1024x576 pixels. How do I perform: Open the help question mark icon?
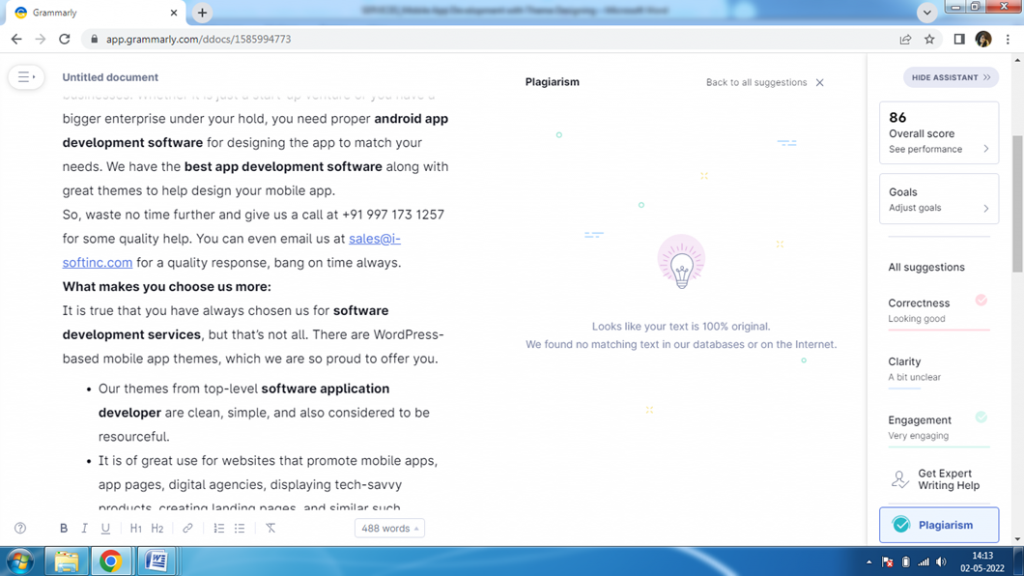click(20, 528)
